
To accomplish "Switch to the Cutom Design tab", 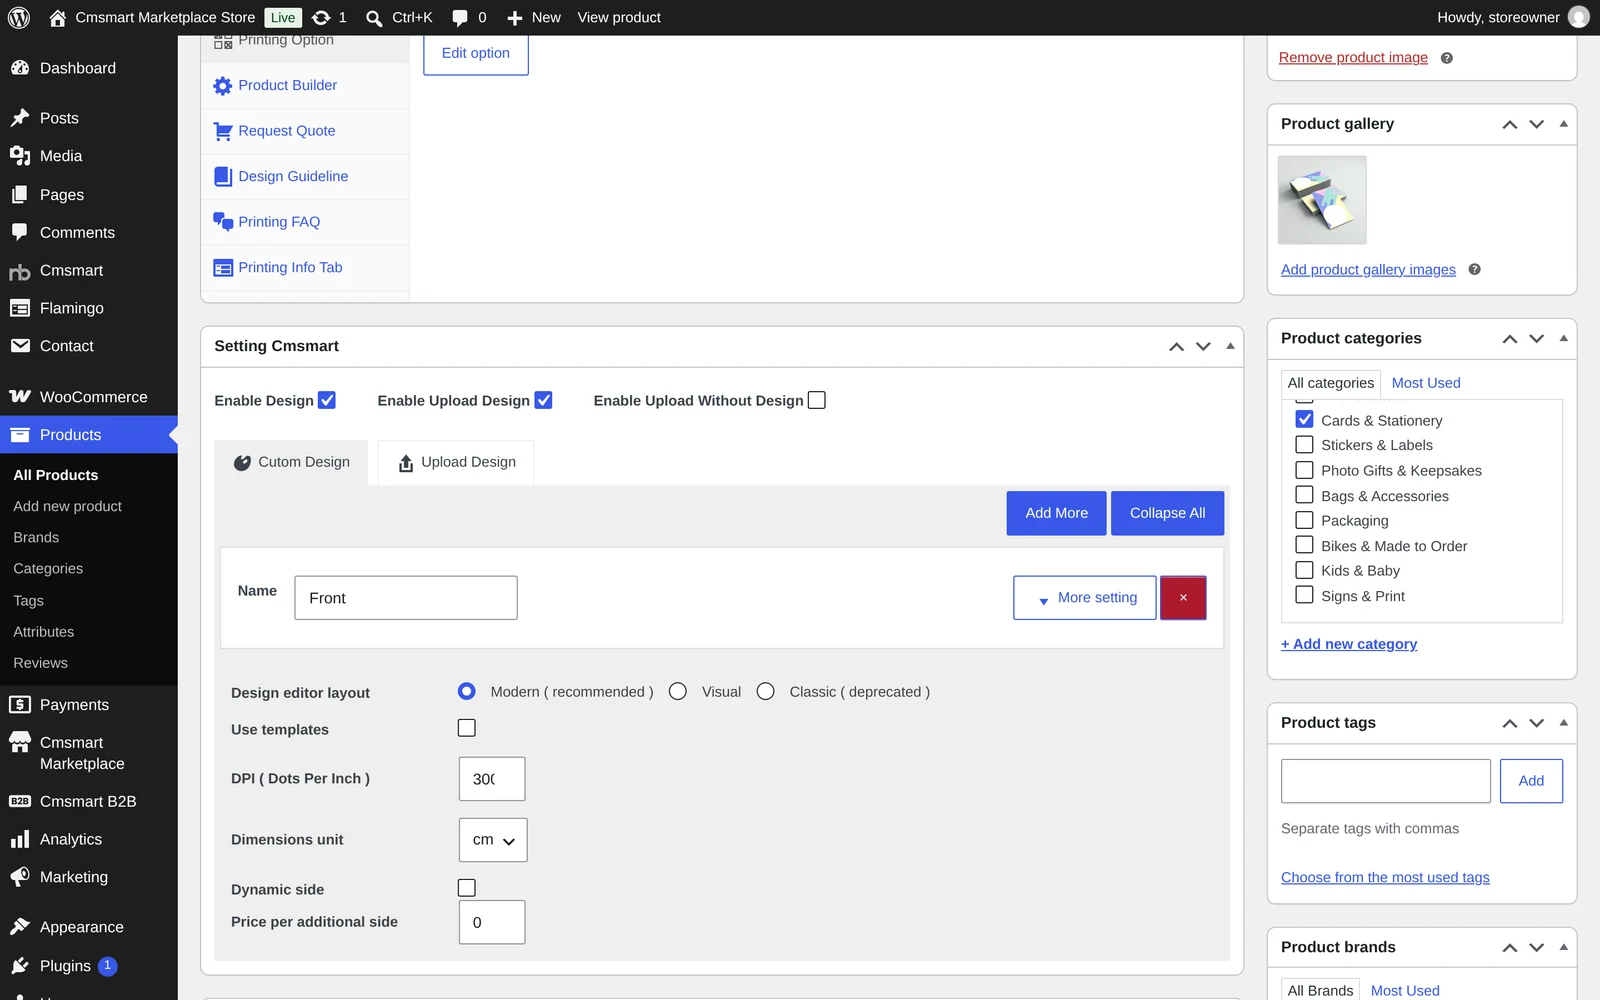I will tap(291, 462).
